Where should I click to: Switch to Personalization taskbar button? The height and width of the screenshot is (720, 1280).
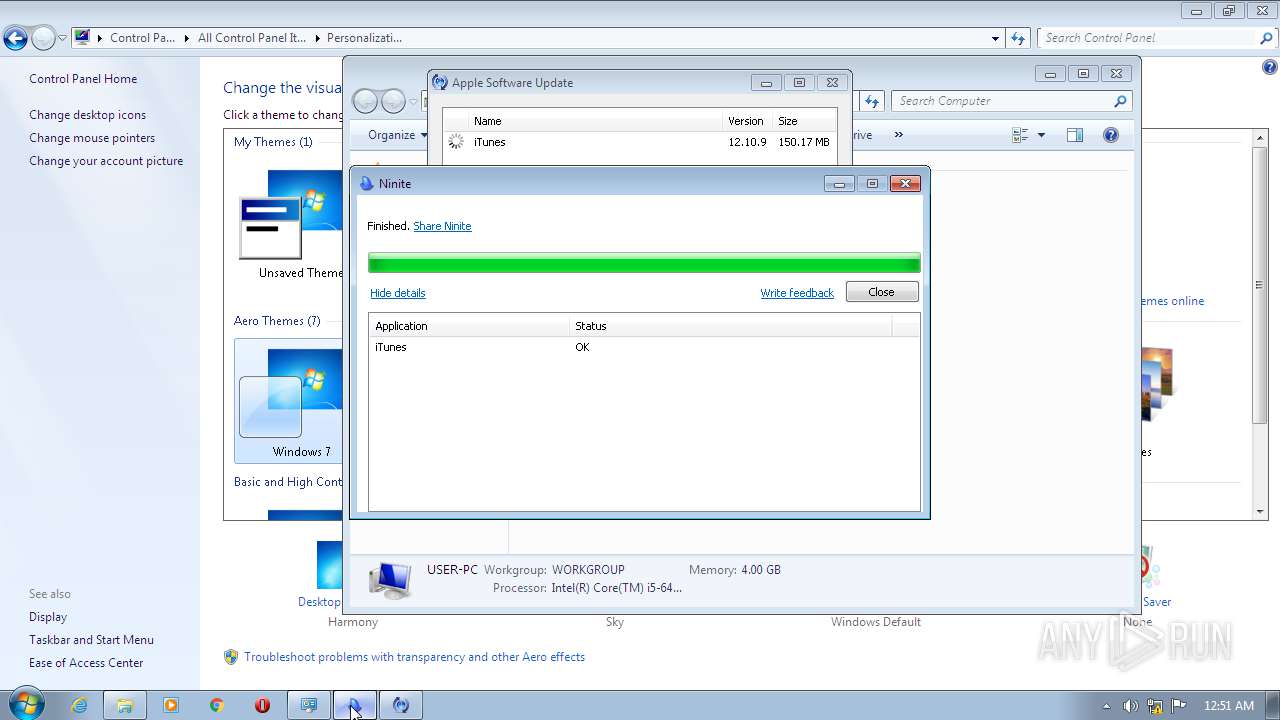[x=309, y=705]
